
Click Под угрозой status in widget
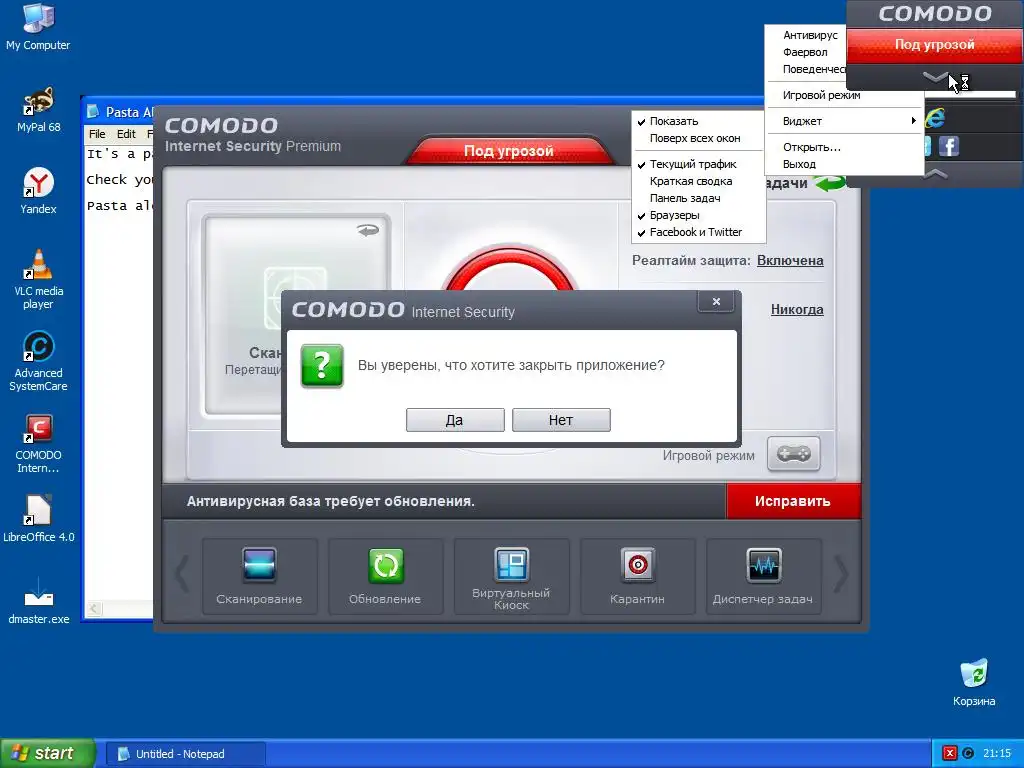click(935, 44)
